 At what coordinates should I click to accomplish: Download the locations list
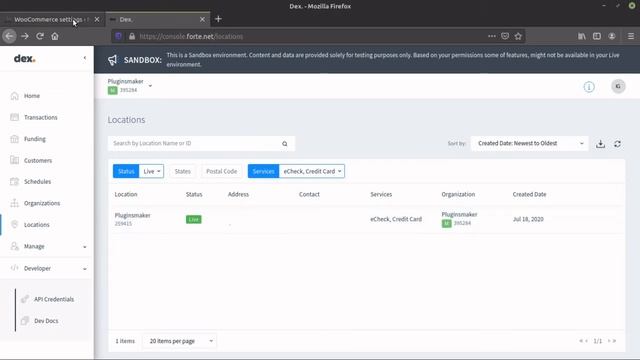click(600, 144)
